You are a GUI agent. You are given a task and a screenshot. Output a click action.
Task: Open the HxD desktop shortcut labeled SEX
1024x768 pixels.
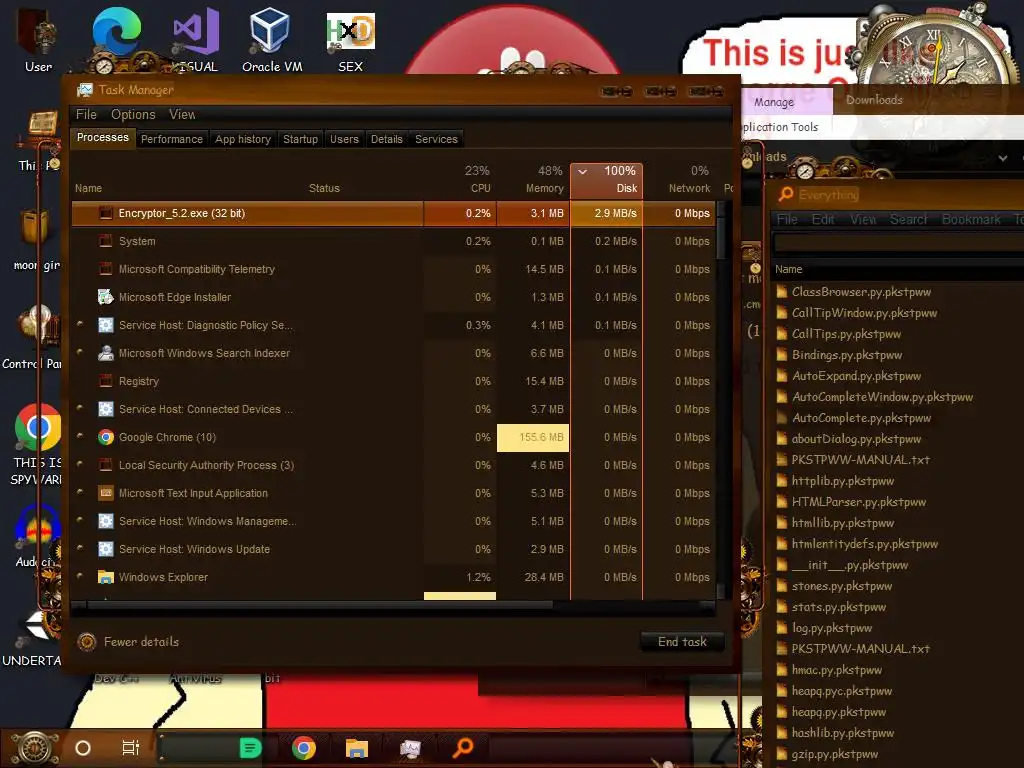(351, 31)
